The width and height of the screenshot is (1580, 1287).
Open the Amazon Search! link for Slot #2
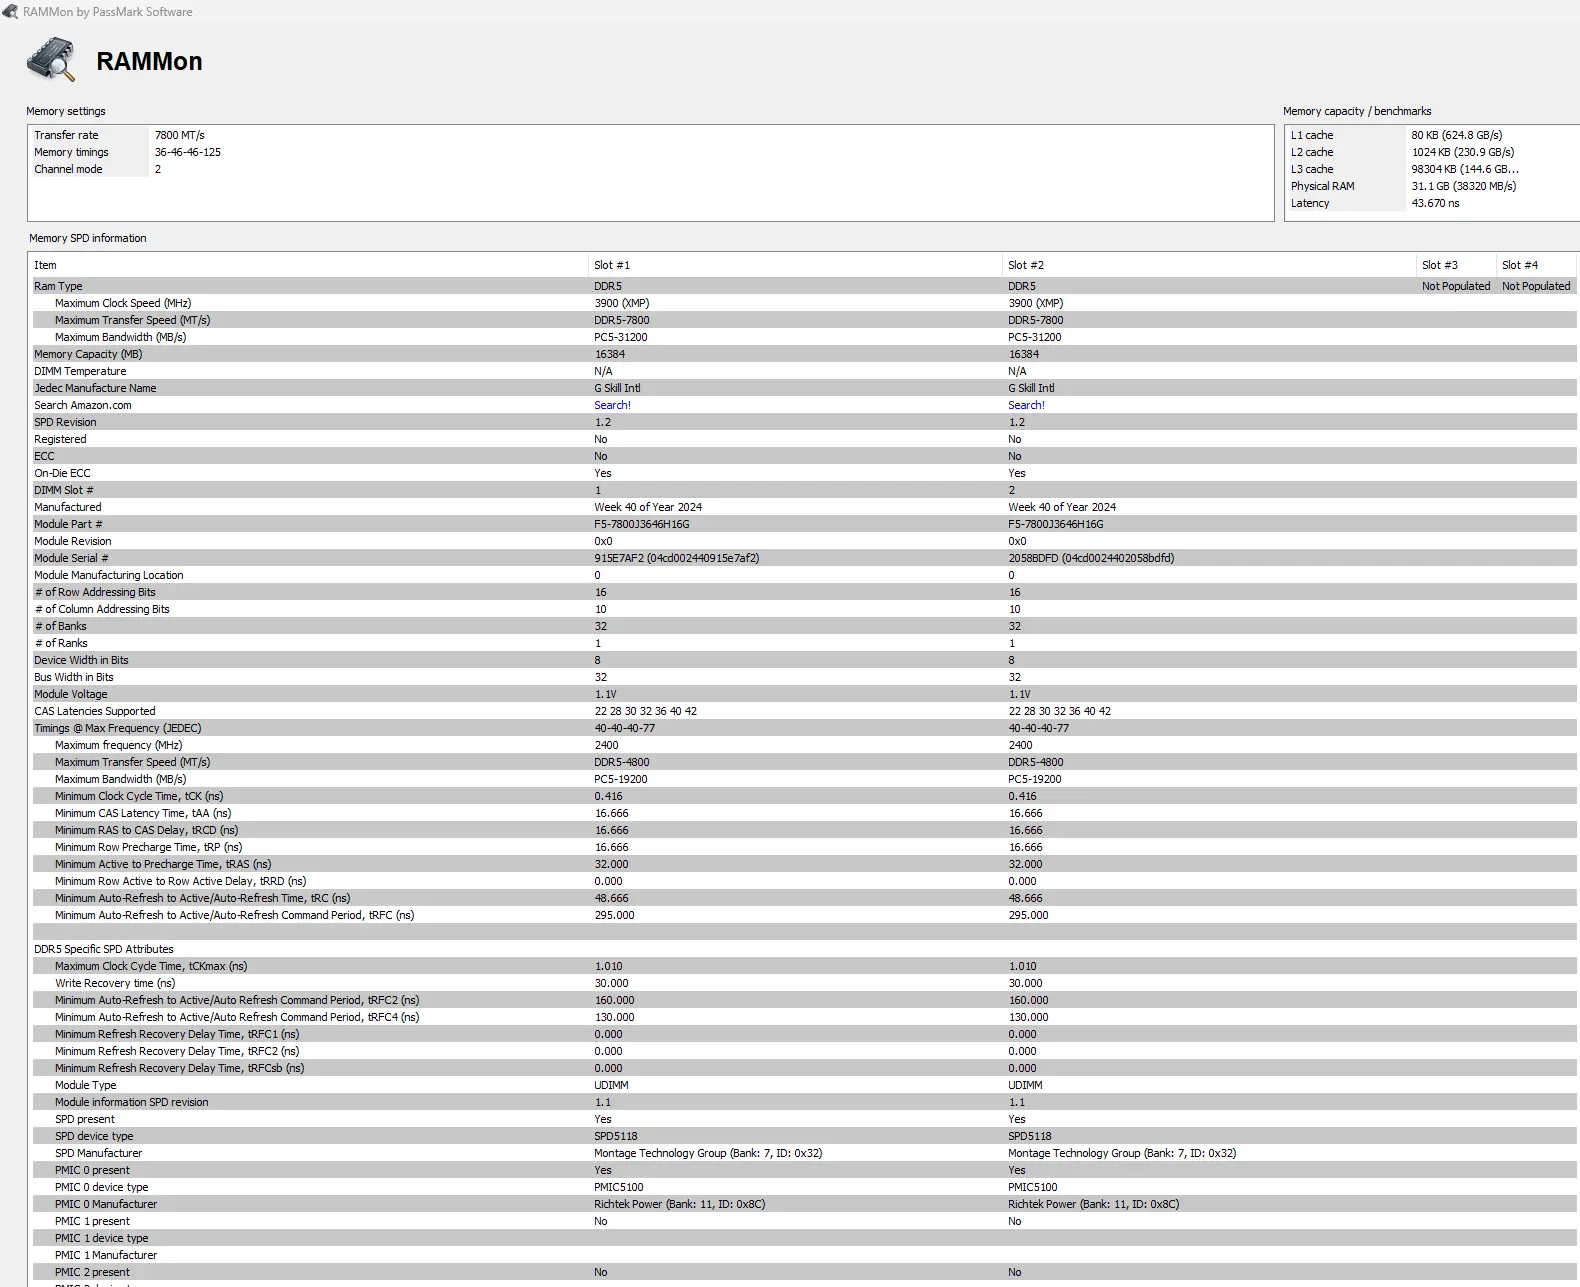[1026, 405]
